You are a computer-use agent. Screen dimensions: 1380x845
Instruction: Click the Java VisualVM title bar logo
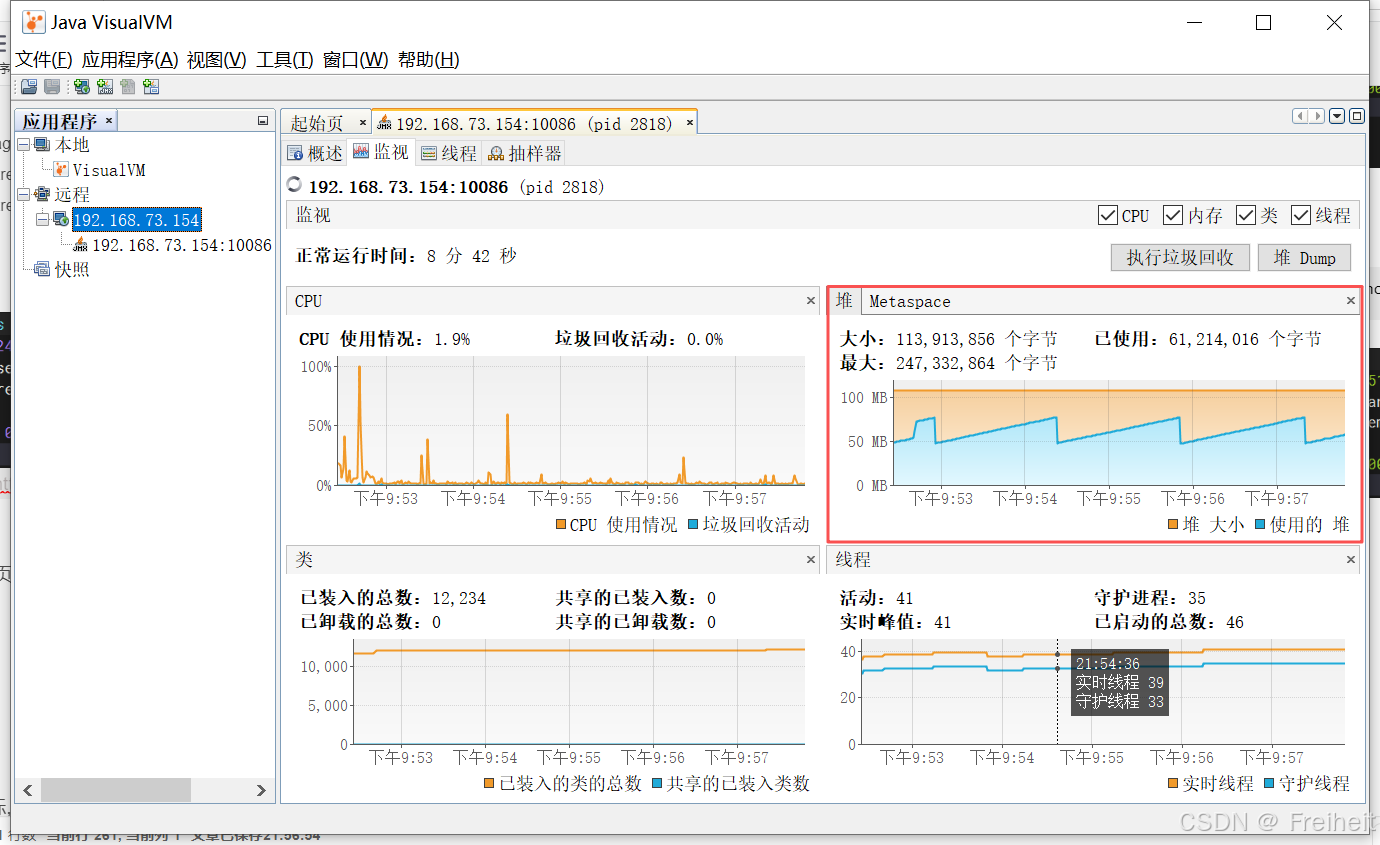(x=33, y=22)
